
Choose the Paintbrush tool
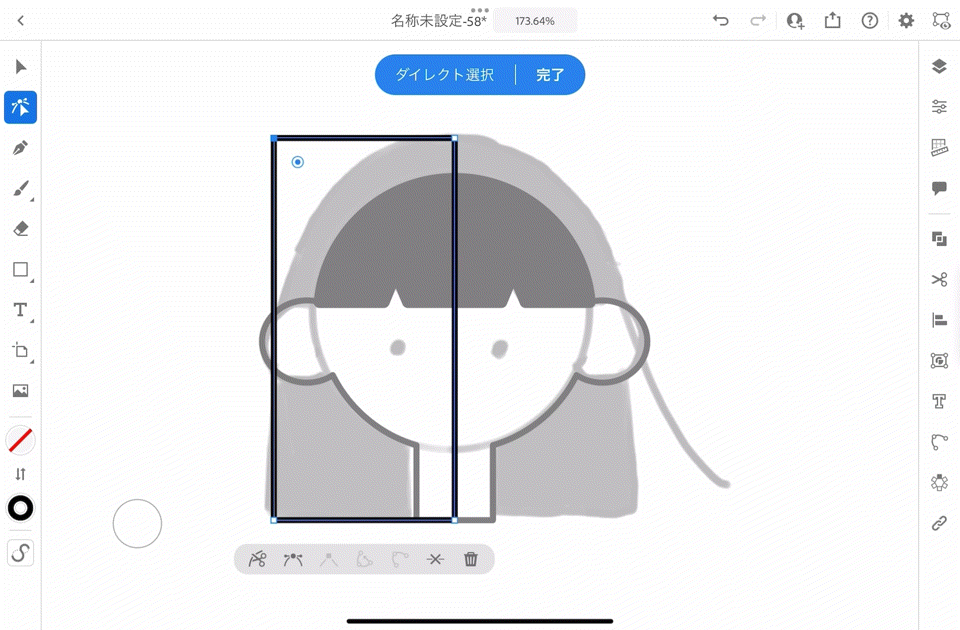point(20,189)
